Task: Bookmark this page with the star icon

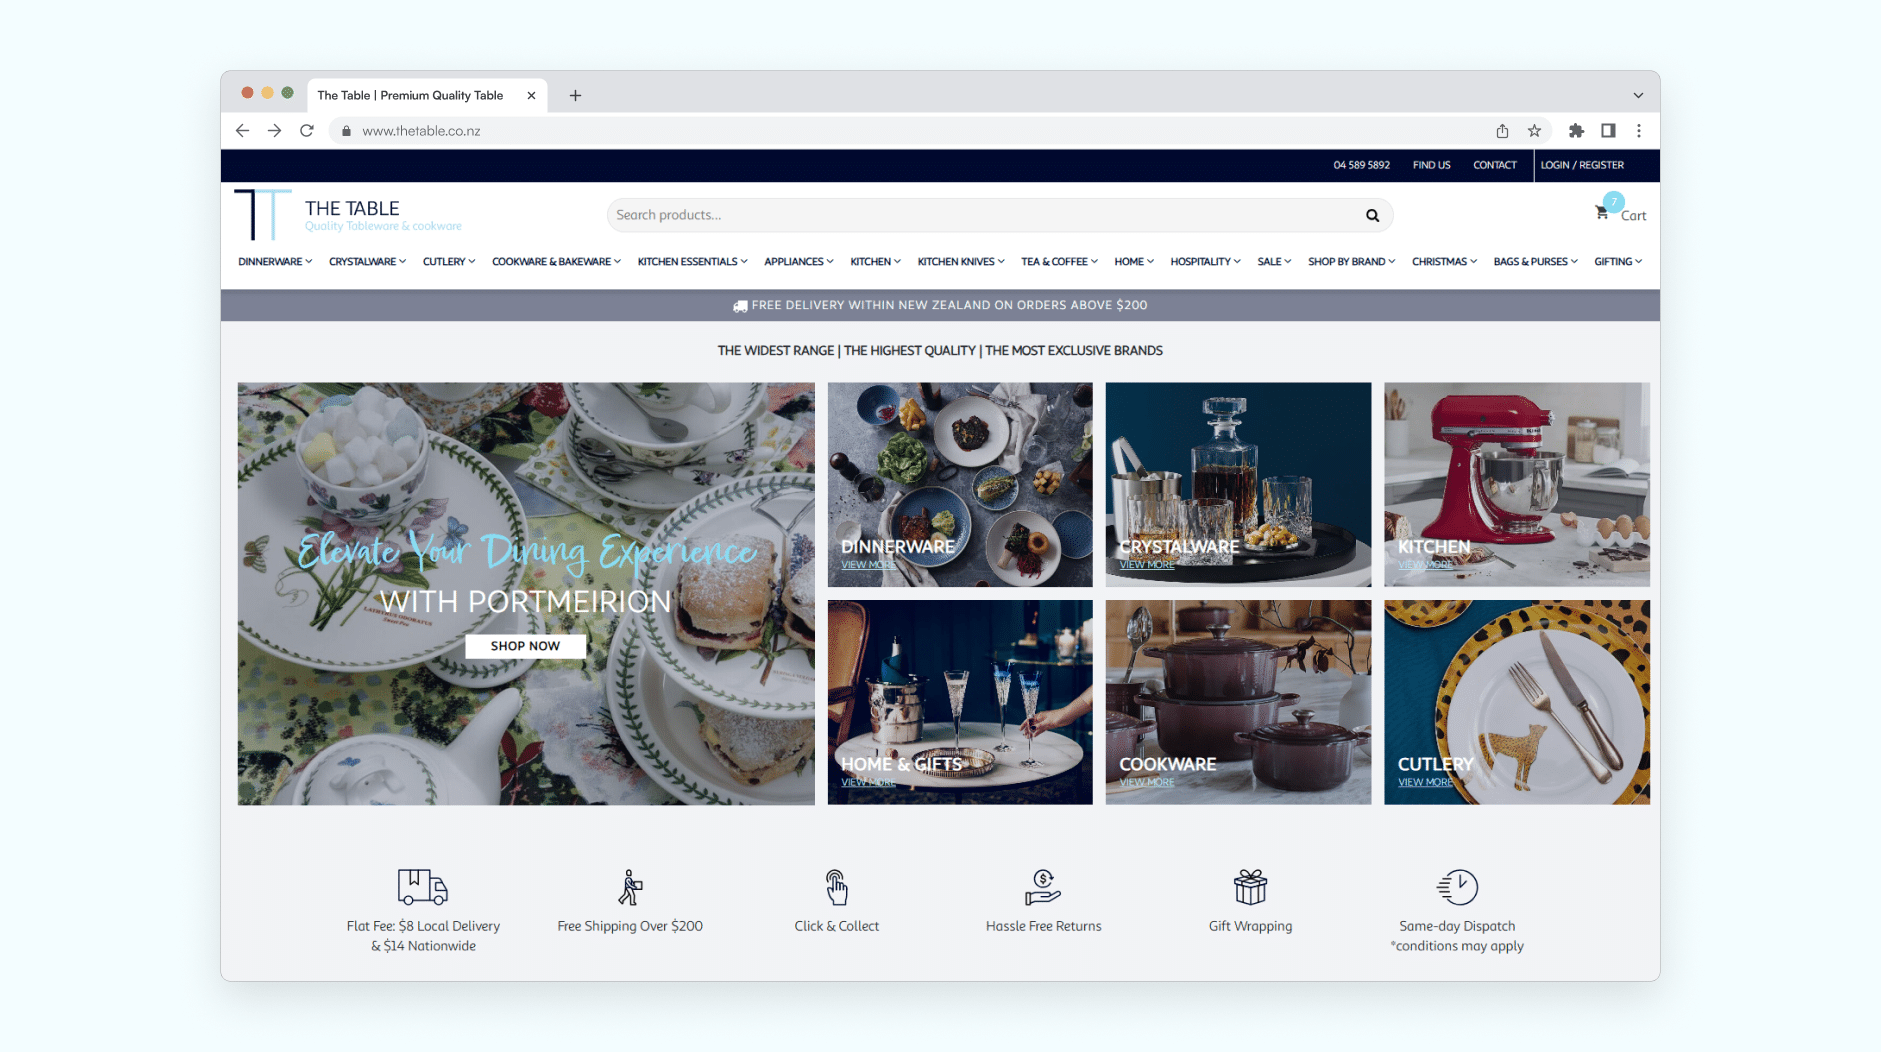Action: 1534,131
